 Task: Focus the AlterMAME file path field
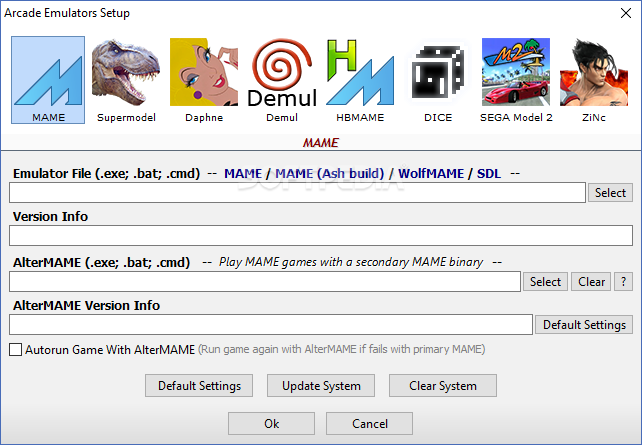pos(265,282)
